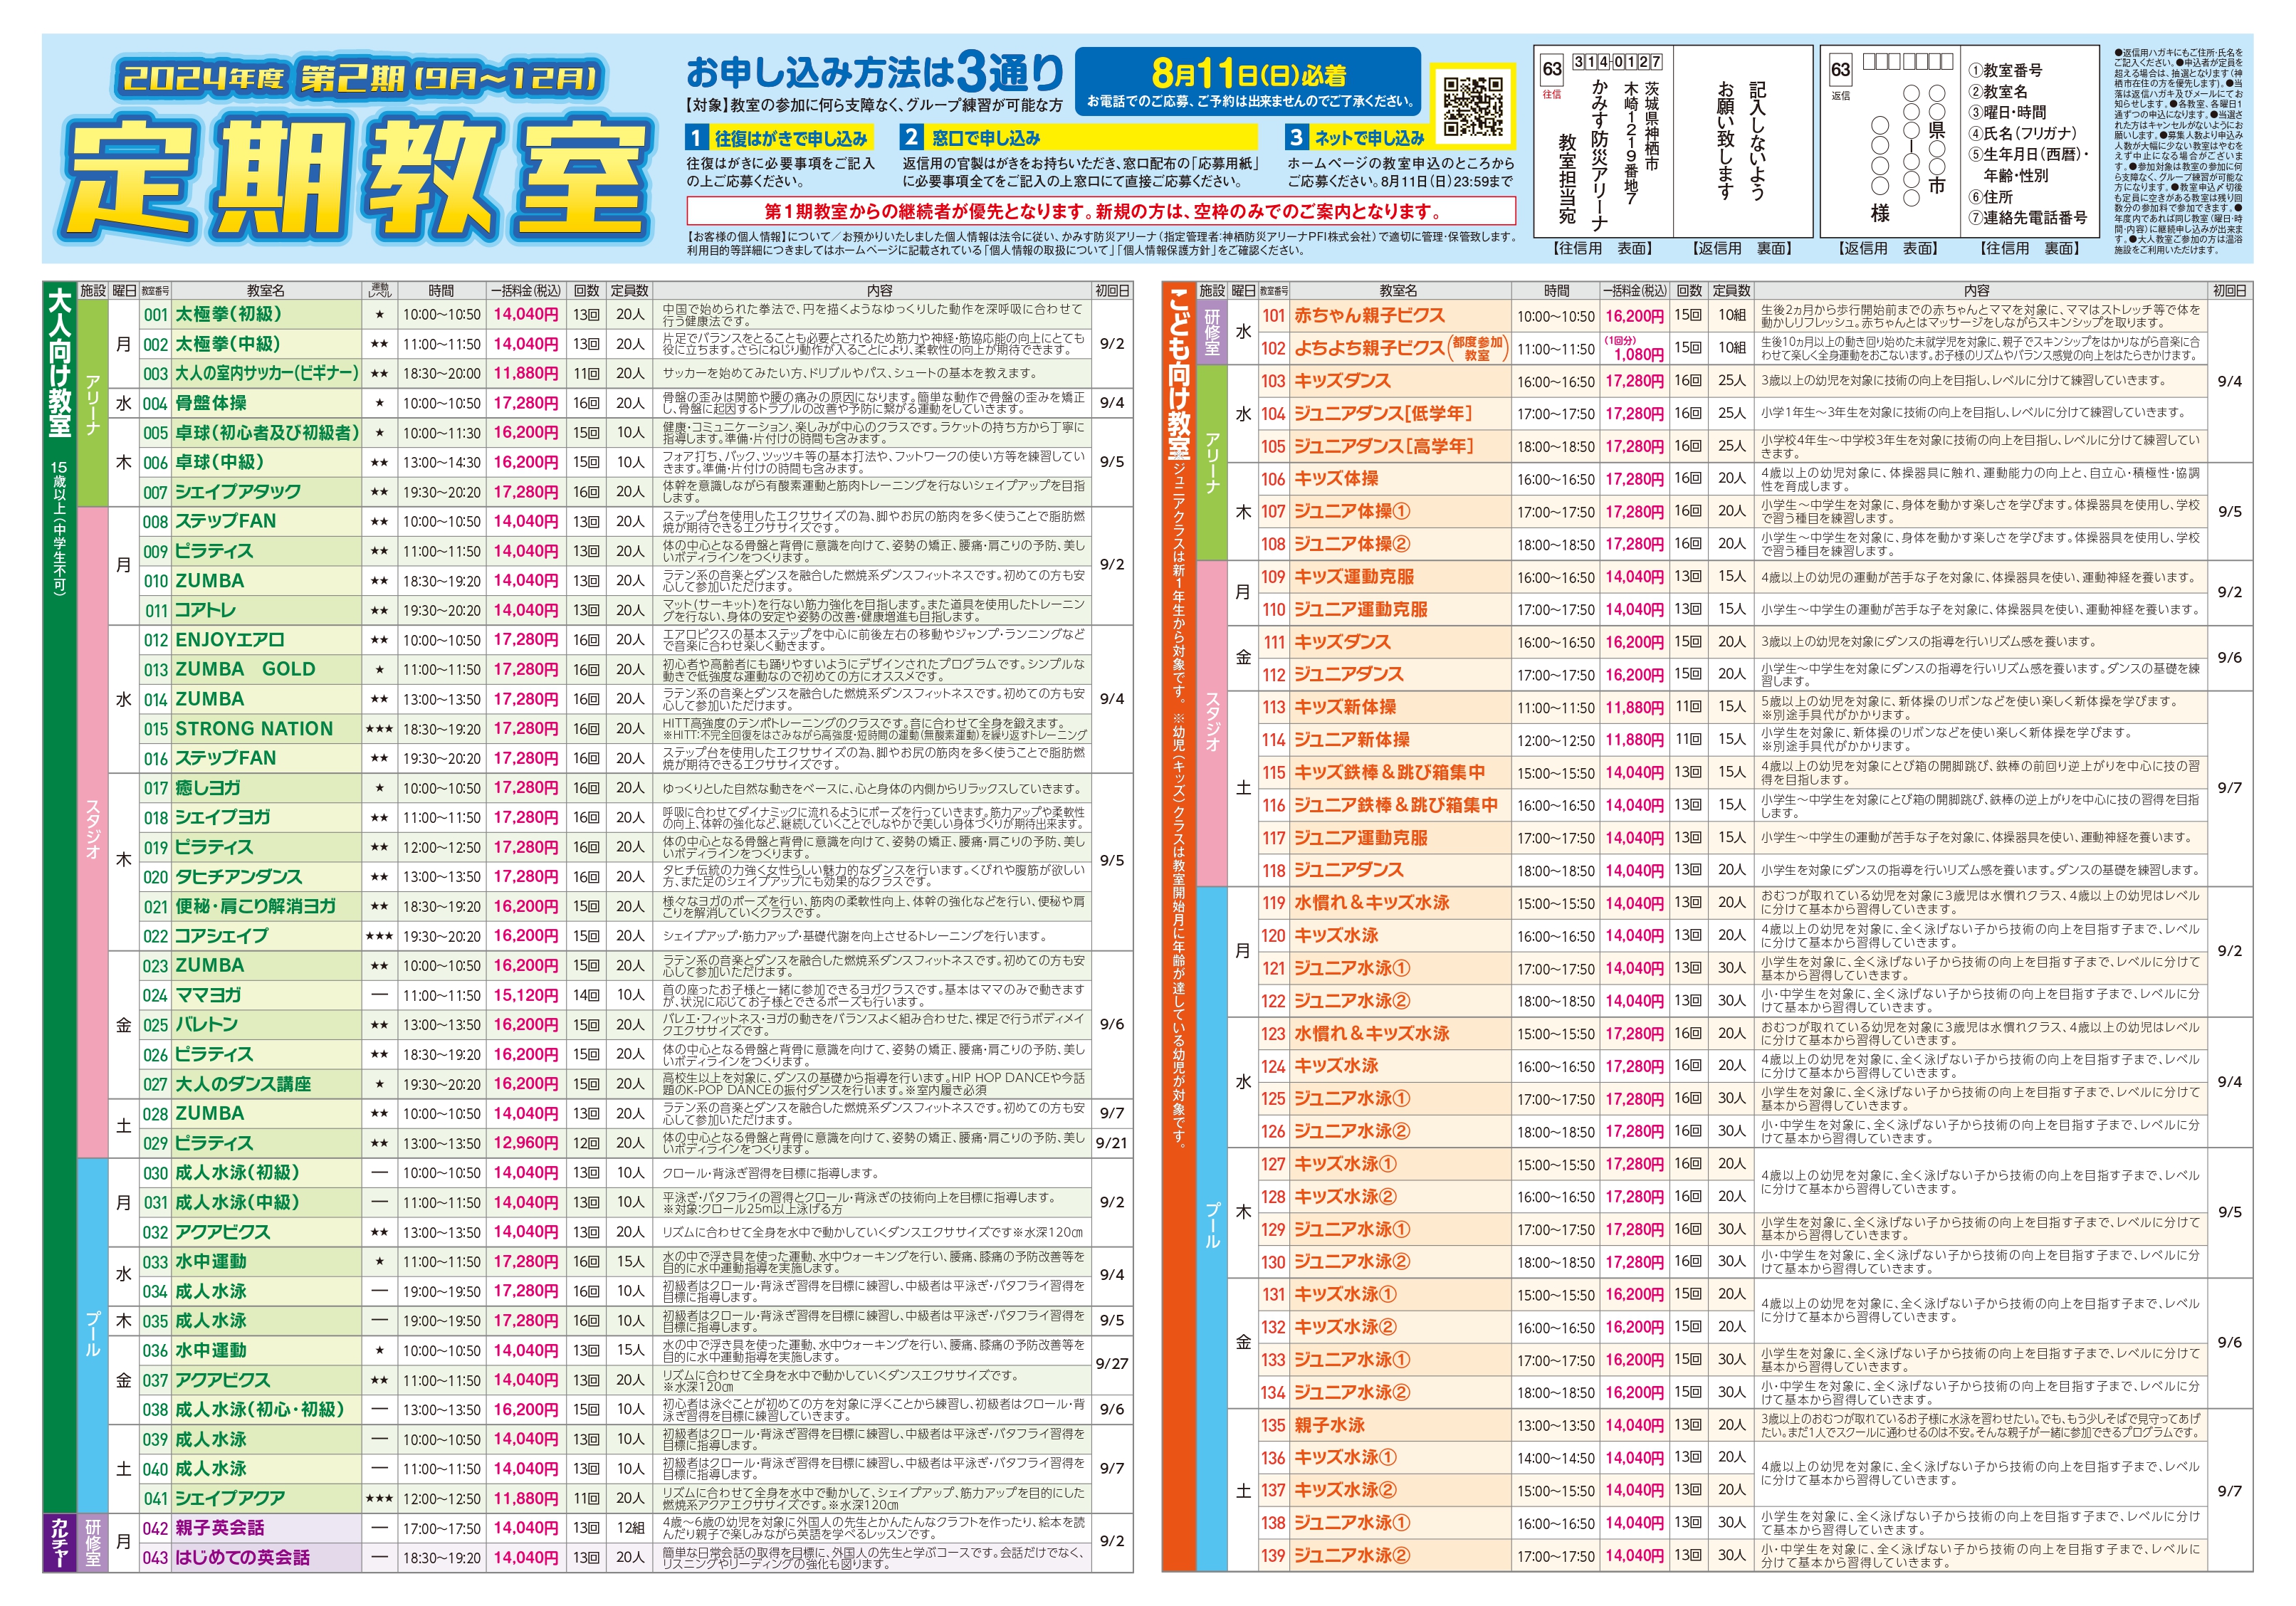Click the red-bordered 第1期教室からの継続者が優先 notice
This screenshot has height=1606, width=2296.
click(x=1101, y=211)
